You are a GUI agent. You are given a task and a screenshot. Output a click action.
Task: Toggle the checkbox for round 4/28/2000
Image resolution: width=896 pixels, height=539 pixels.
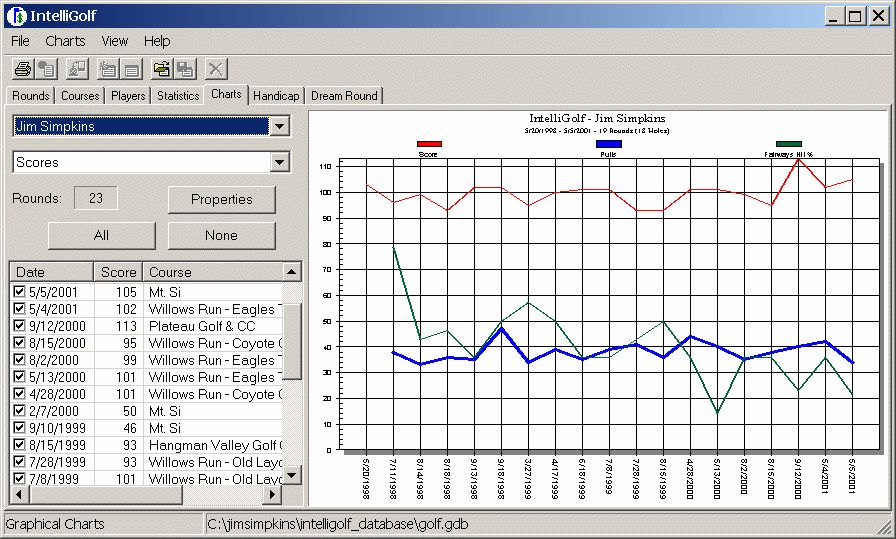19,393
